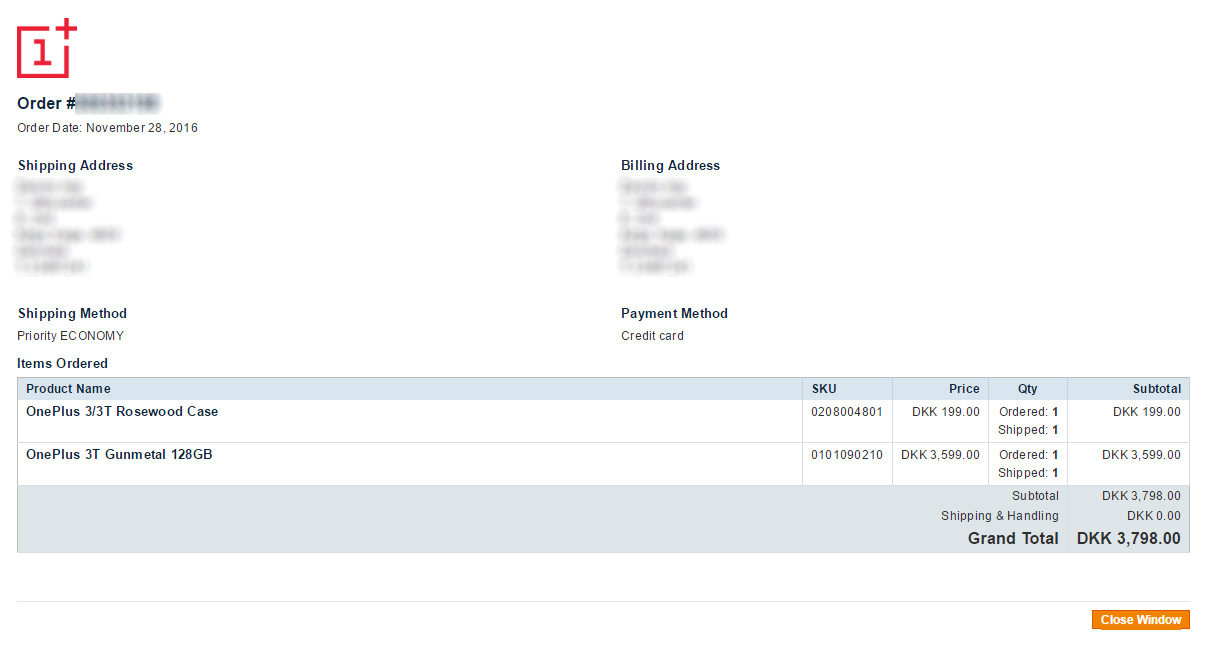This screenshot has height=658, width=1211.
Task: Click the Close Window button
Action: point(1140,620)
